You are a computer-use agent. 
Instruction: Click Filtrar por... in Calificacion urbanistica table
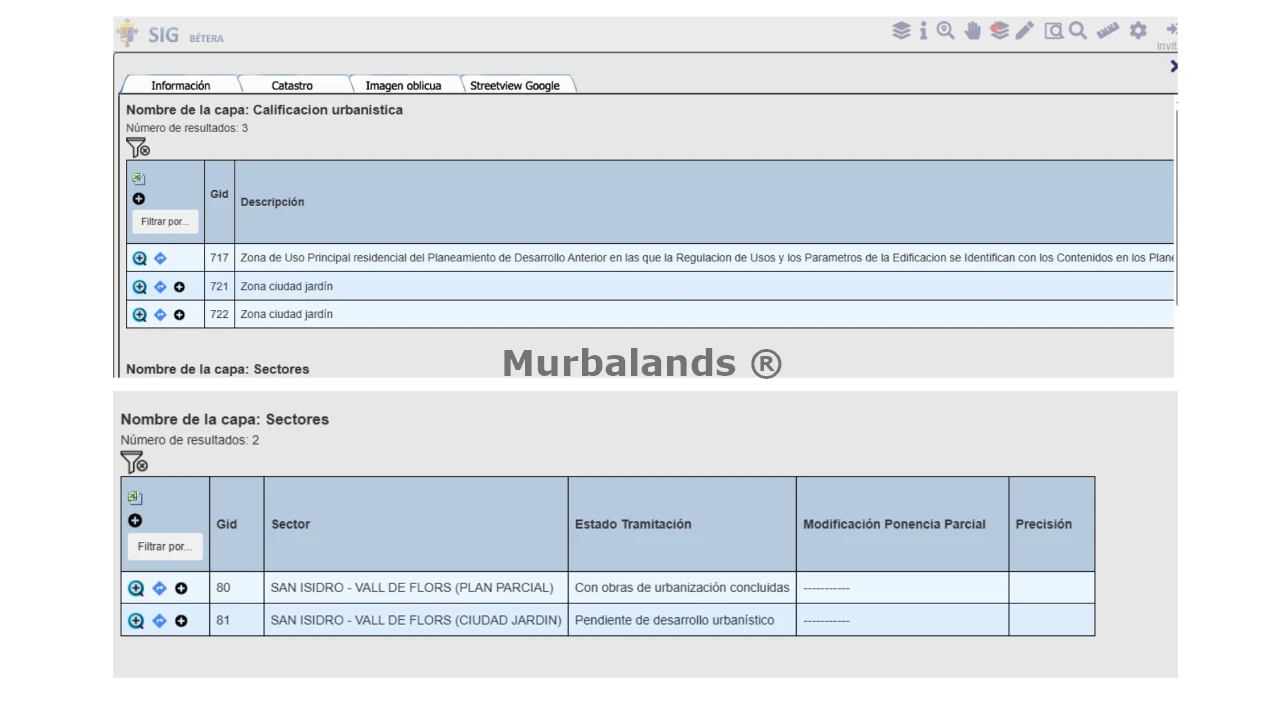tap(165, 222)
